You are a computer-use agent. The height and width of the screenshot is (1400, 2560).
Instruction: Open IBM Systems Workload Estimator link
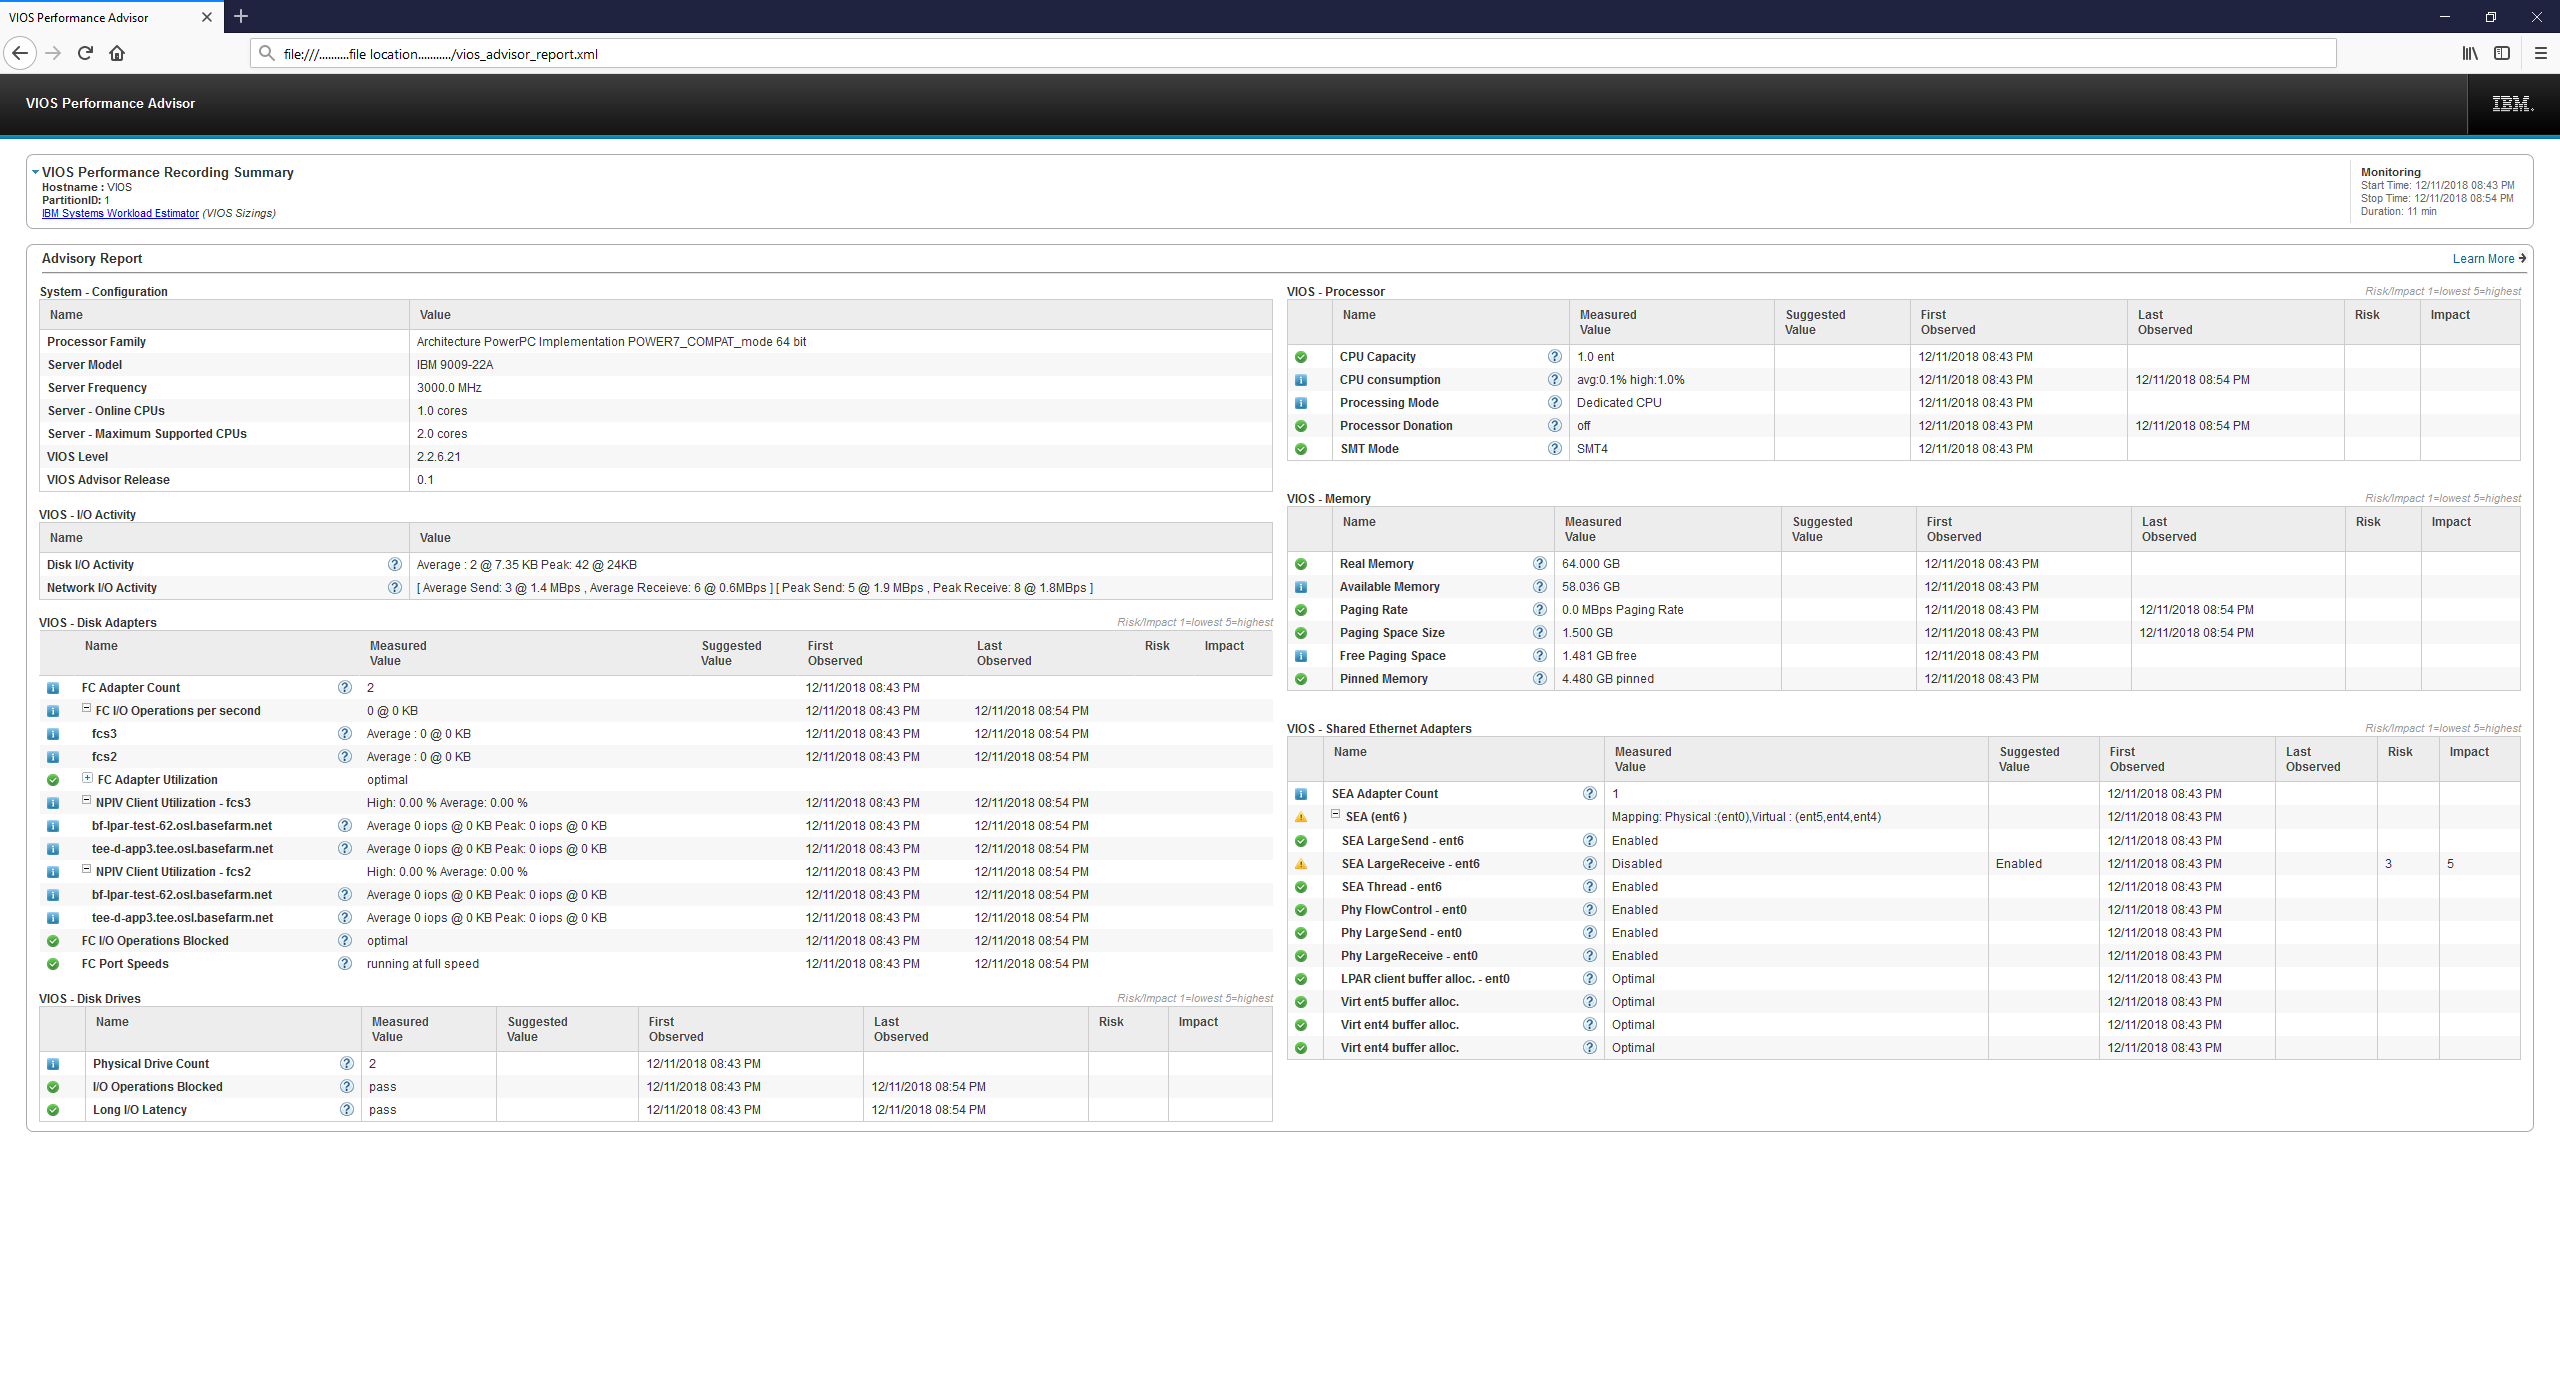pos(120,213)
